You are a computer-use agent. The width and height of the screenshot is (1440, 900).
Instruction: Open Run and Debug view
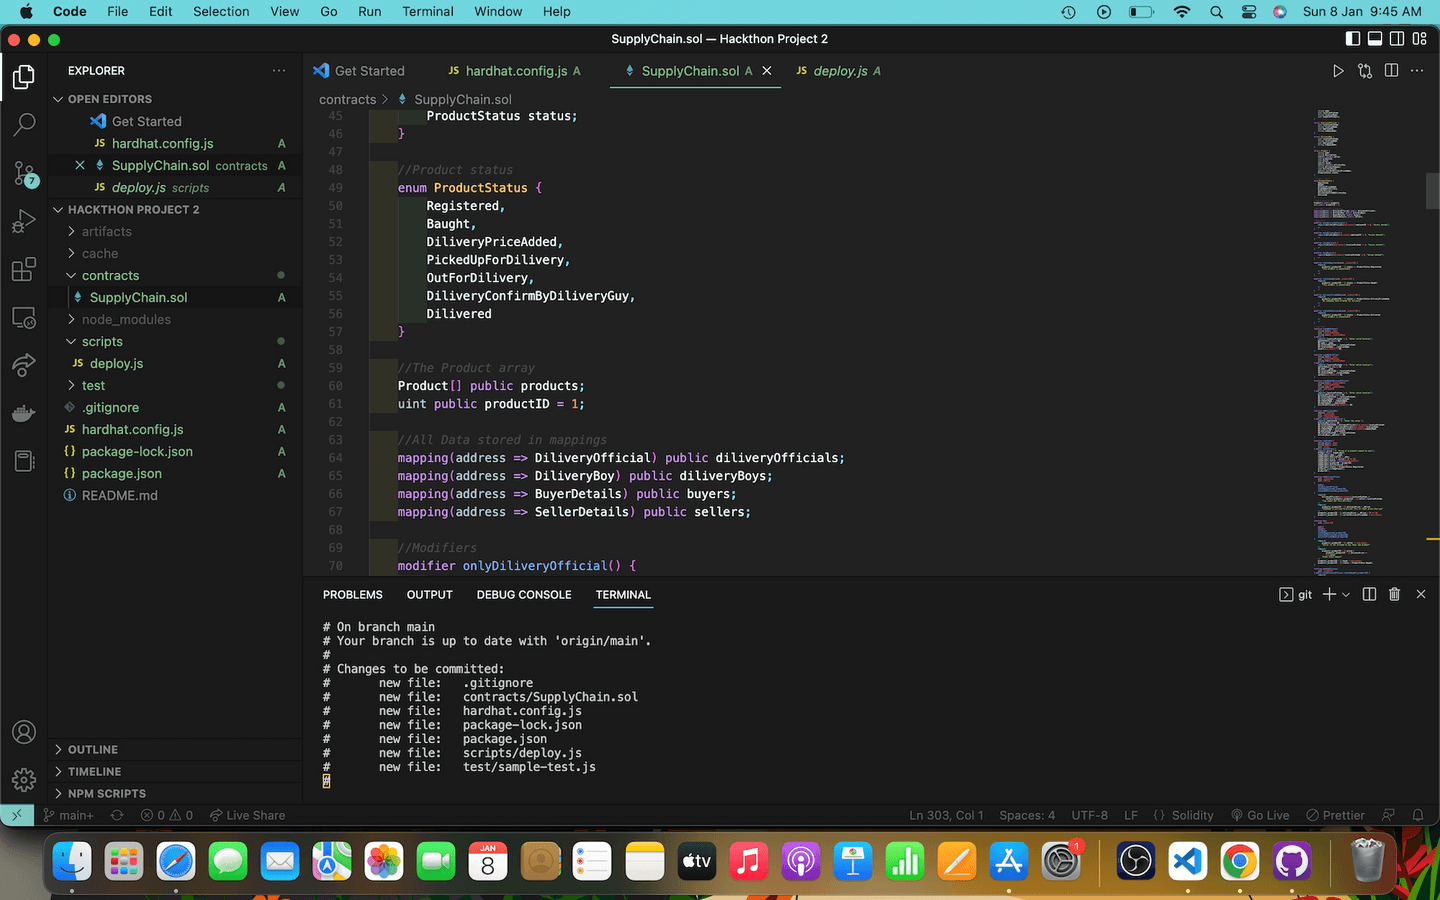click(24, 221)
